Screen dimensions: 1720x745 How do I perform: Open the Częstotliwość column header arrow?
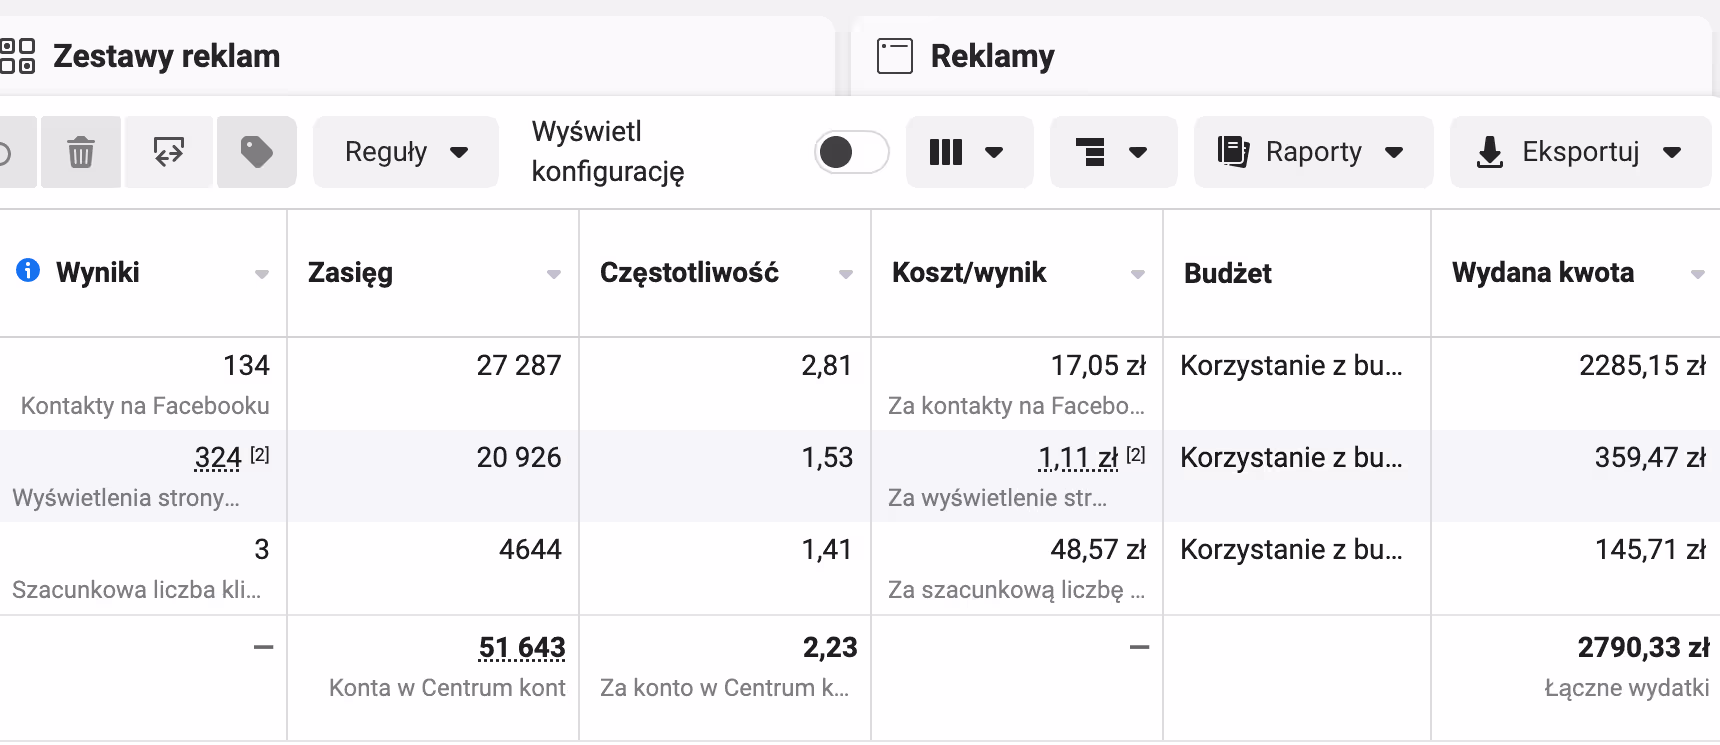[x=846, y=274]
